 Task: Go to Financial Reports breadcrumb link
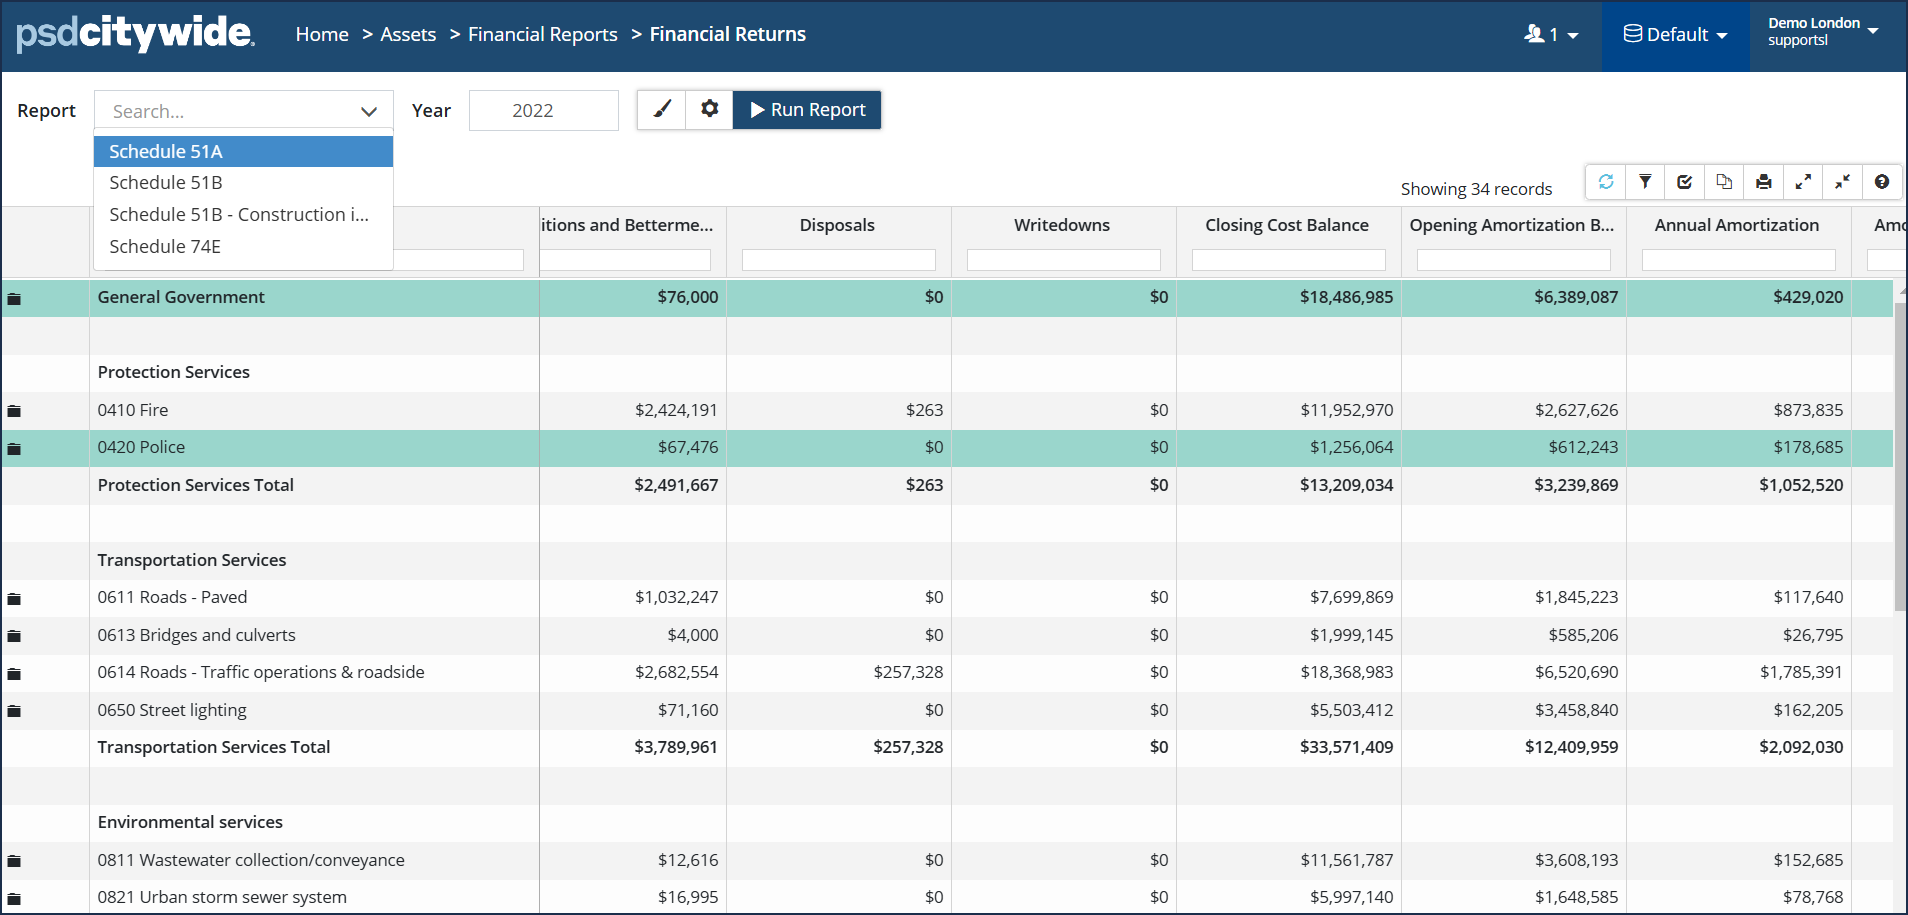542,35
